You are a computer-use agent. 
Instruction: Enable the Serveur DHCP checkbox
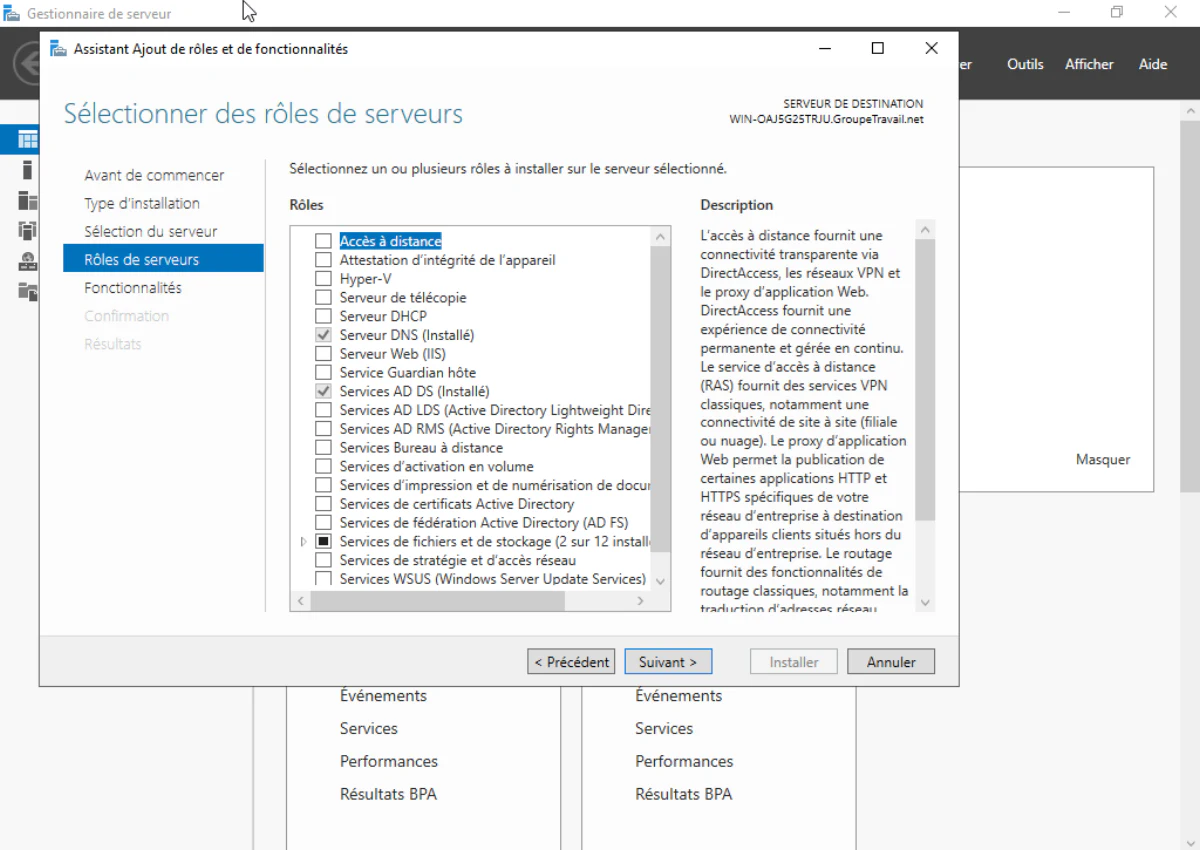pos(323,316)
